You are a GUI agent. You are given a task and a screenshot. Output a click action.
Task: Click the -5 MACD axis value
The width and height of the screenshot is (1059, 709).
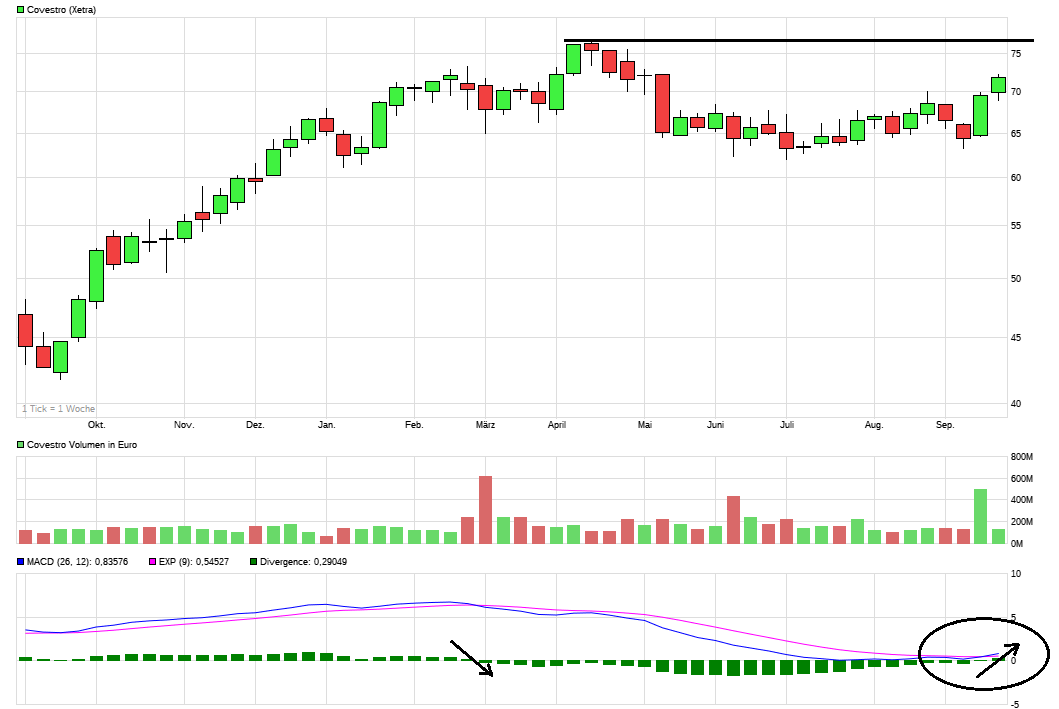point(1015,704)
